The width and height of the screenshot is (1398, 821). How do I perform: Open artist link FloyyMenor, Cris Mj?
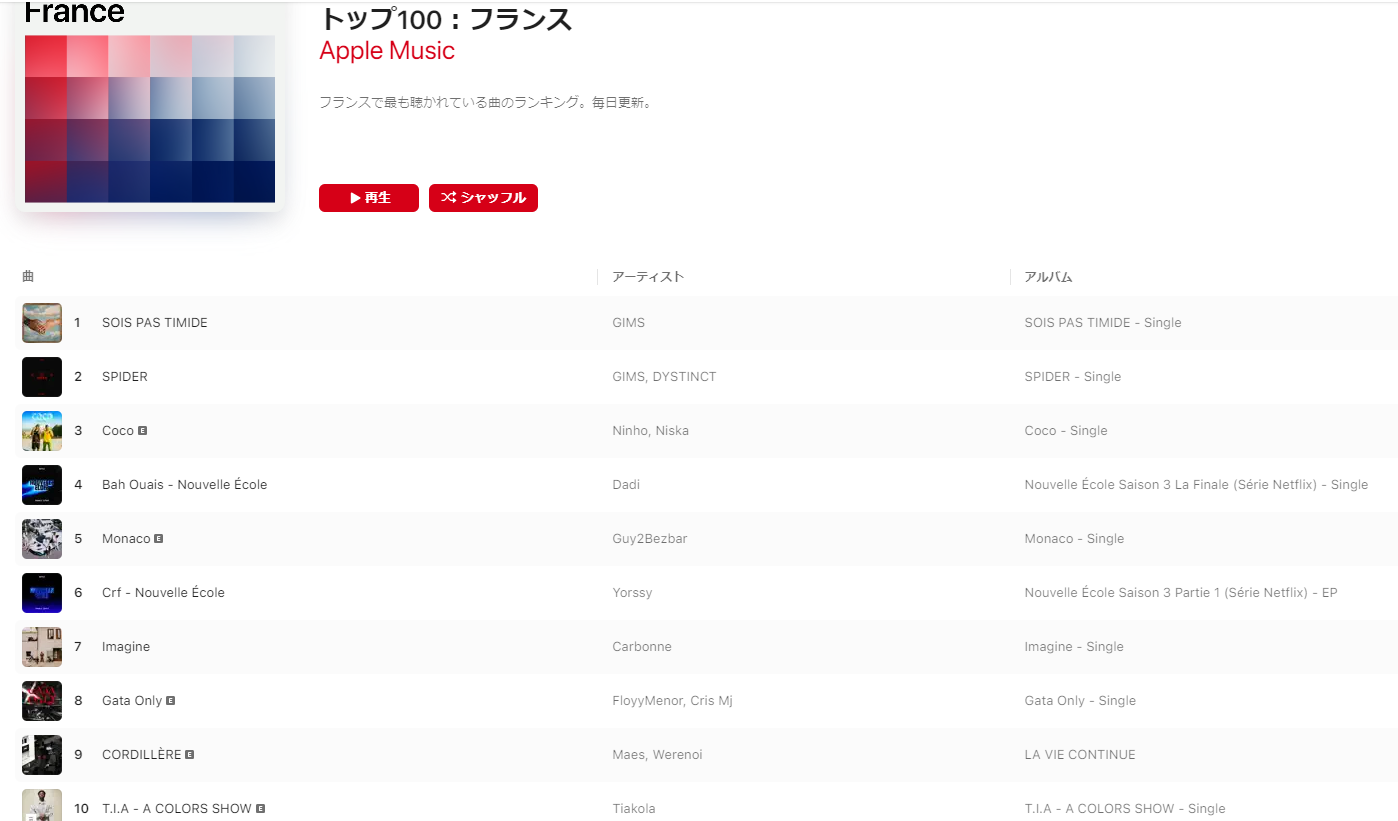(x=672, y=701)
